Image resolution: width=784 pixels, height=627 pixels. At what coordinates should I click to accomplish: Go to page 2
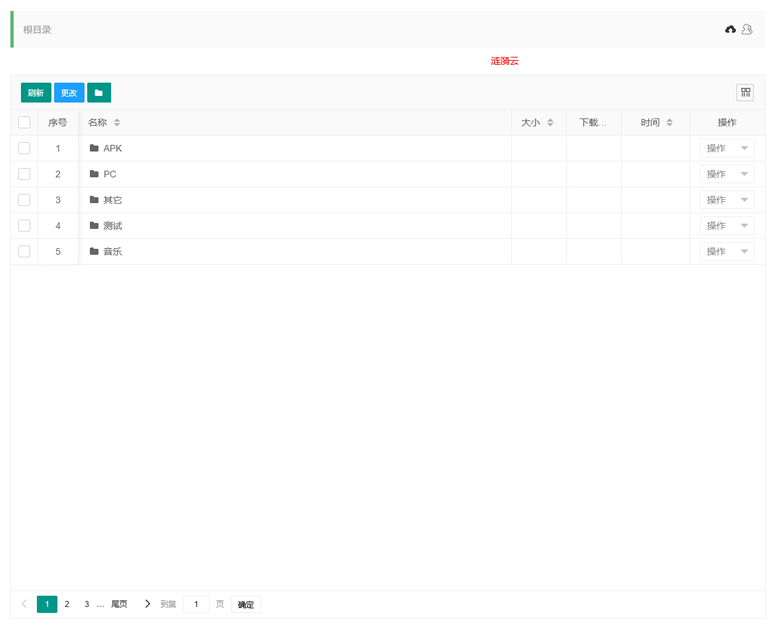pos(67,604)
